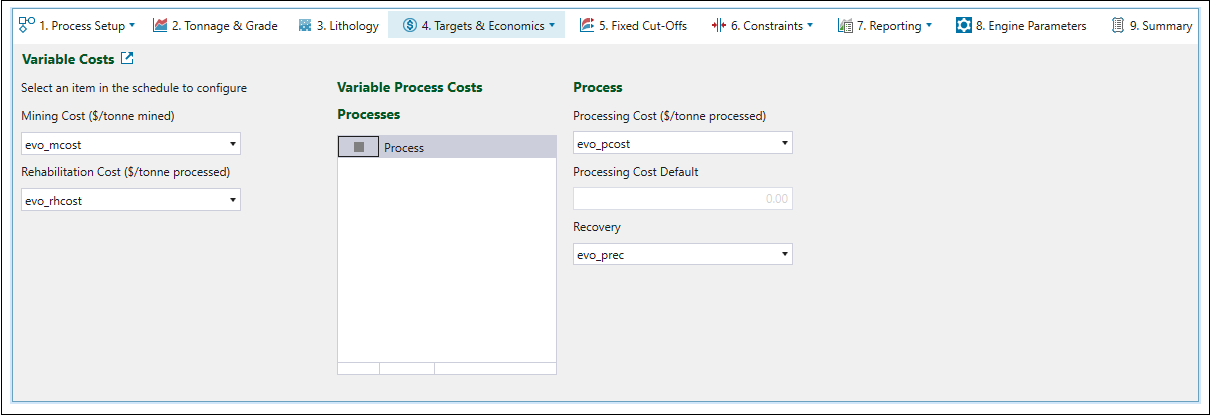Image resolution: width=1210 pixels, height=416 pixels.
Task: Expand the Process Setup tab arrow
Action: (x=132, y=25)
